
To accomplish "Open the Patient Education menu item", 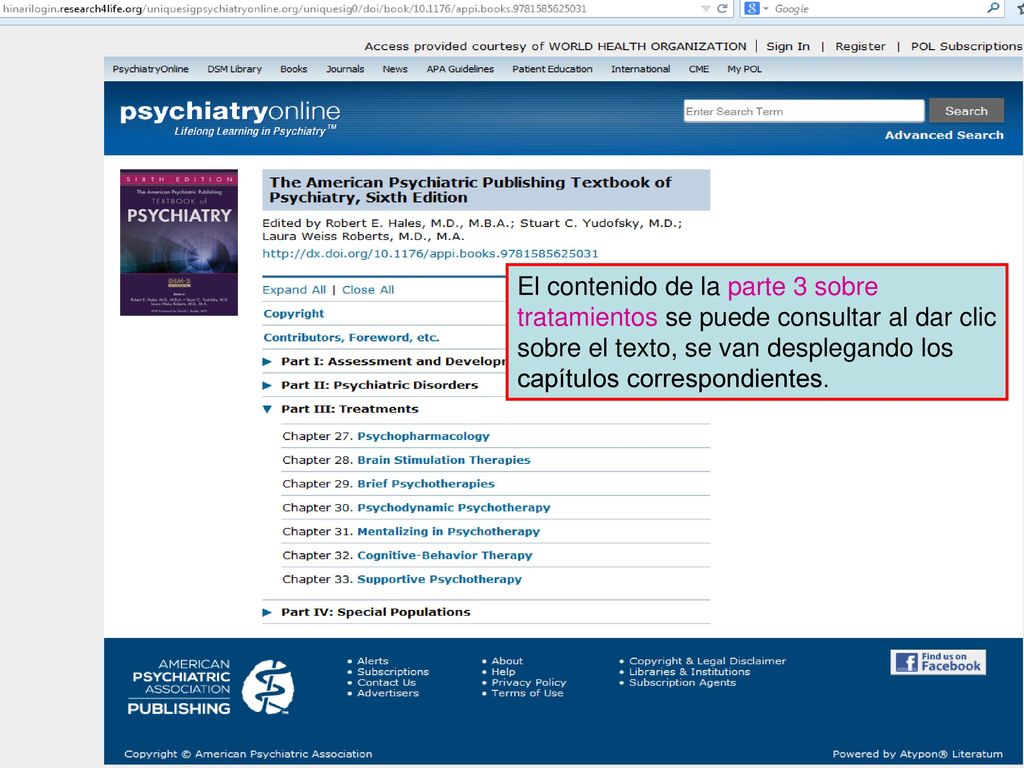I will pyautogui.click(x=552, y=69).
